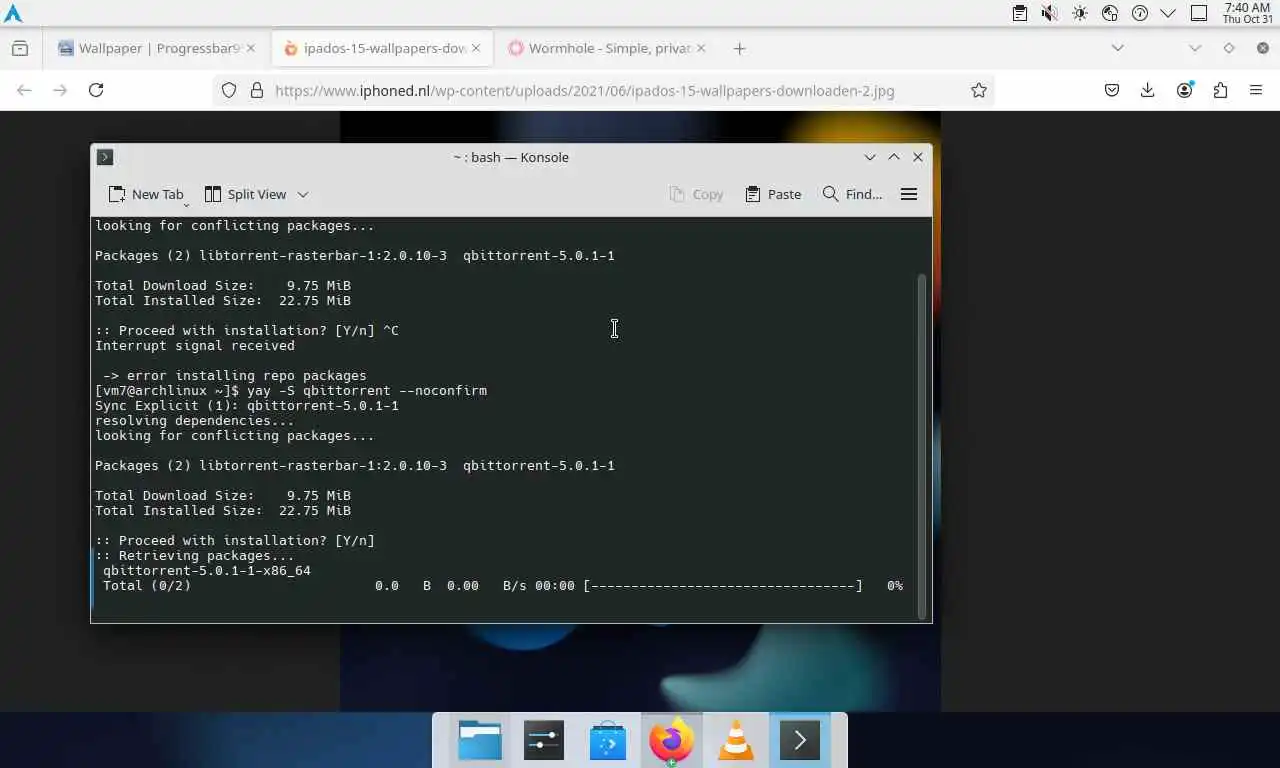Click the Konsole icon in the dock
The height and width of the screenshot is (768, 1280).
[800, 741]
